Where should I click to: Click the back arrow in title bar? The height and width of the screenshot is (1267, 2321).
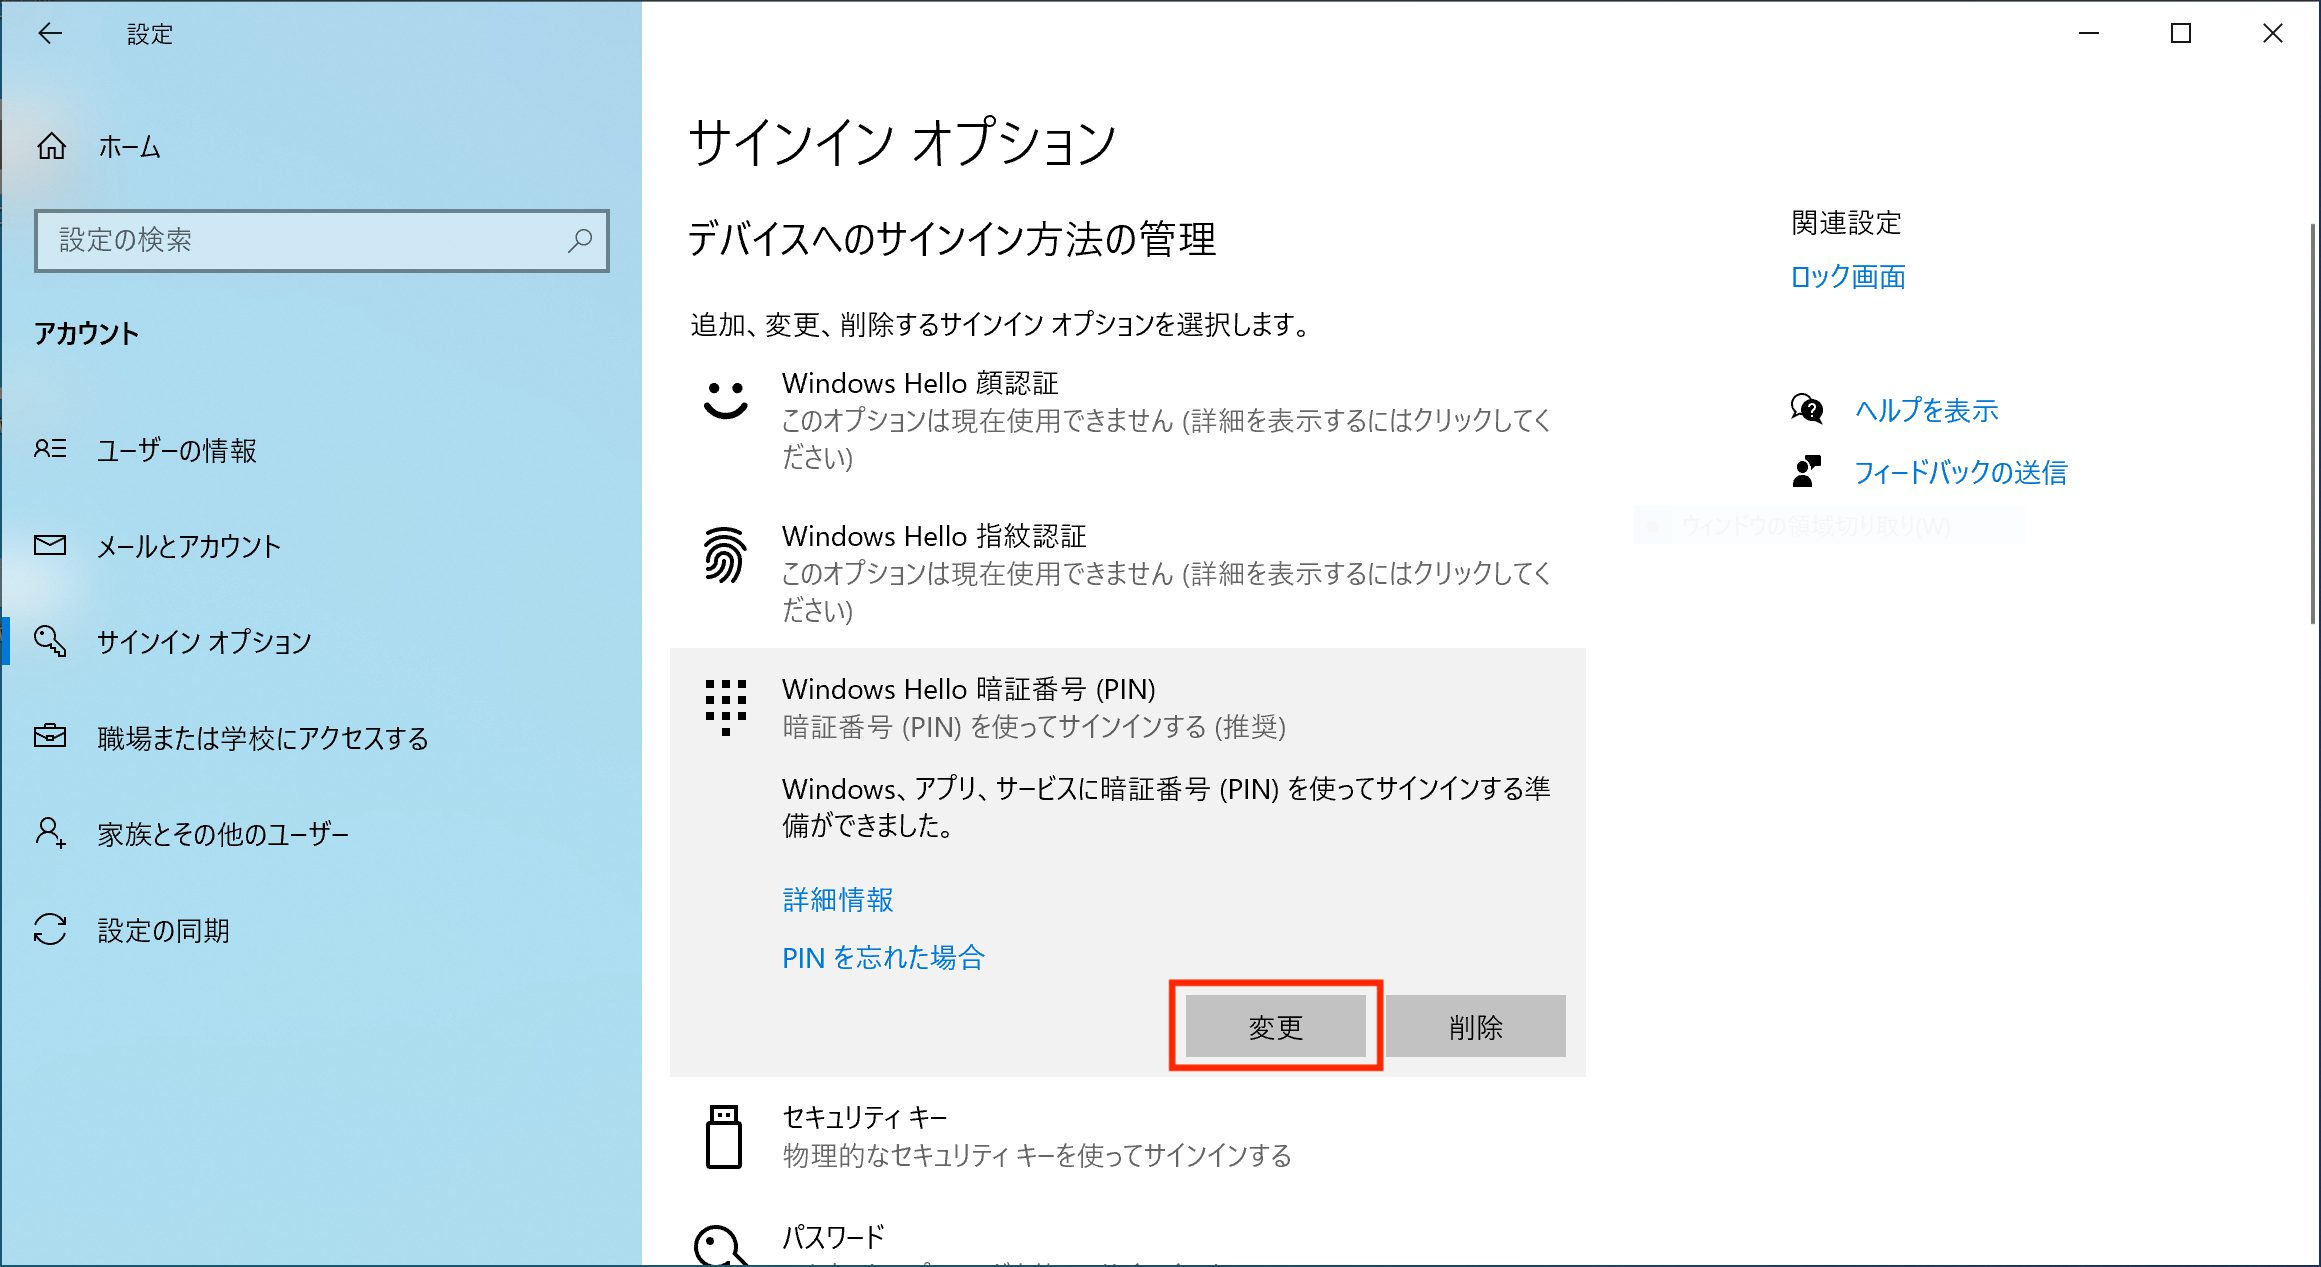50,34
